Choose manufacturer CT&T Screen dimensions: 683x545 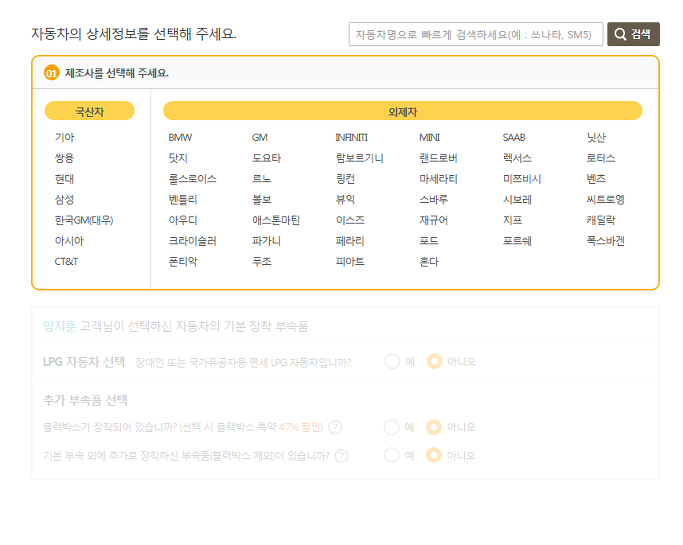pos(66,262)
